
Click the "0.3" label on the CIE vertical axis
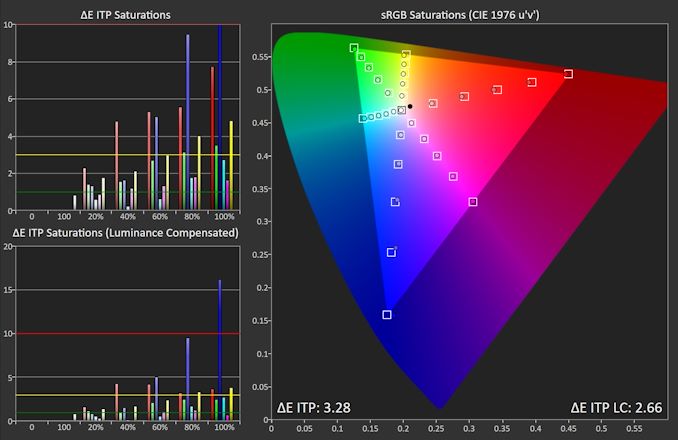[260, 222]
